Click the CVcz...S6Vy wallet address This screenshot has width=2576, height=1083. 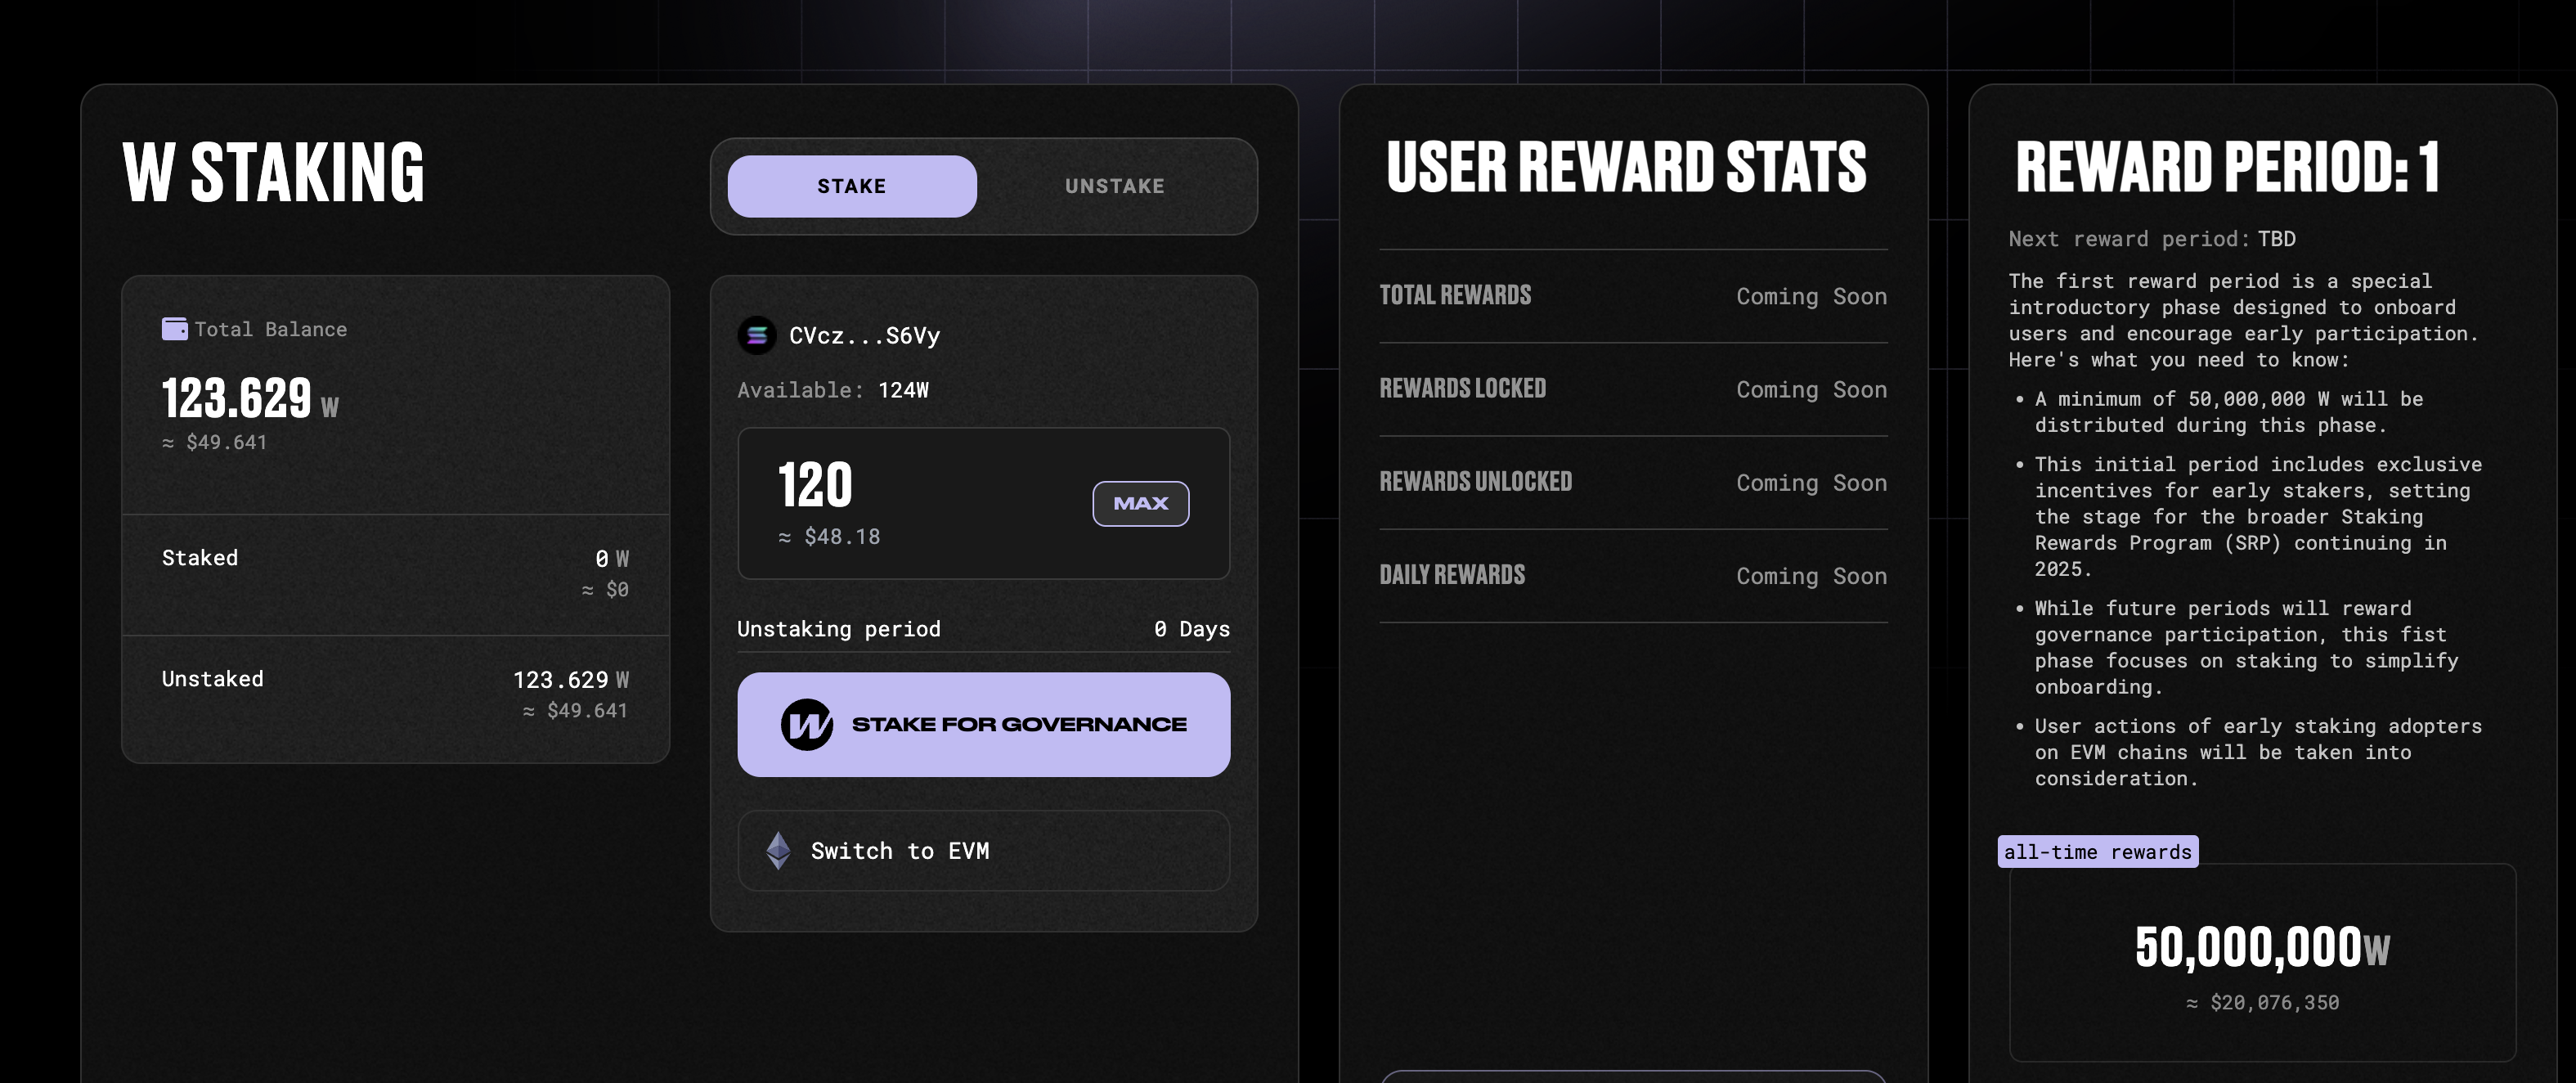864,336
